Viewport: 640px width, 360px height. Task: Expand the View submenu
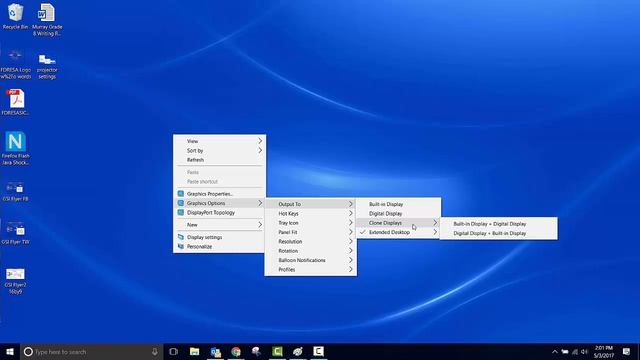[220, 141]
